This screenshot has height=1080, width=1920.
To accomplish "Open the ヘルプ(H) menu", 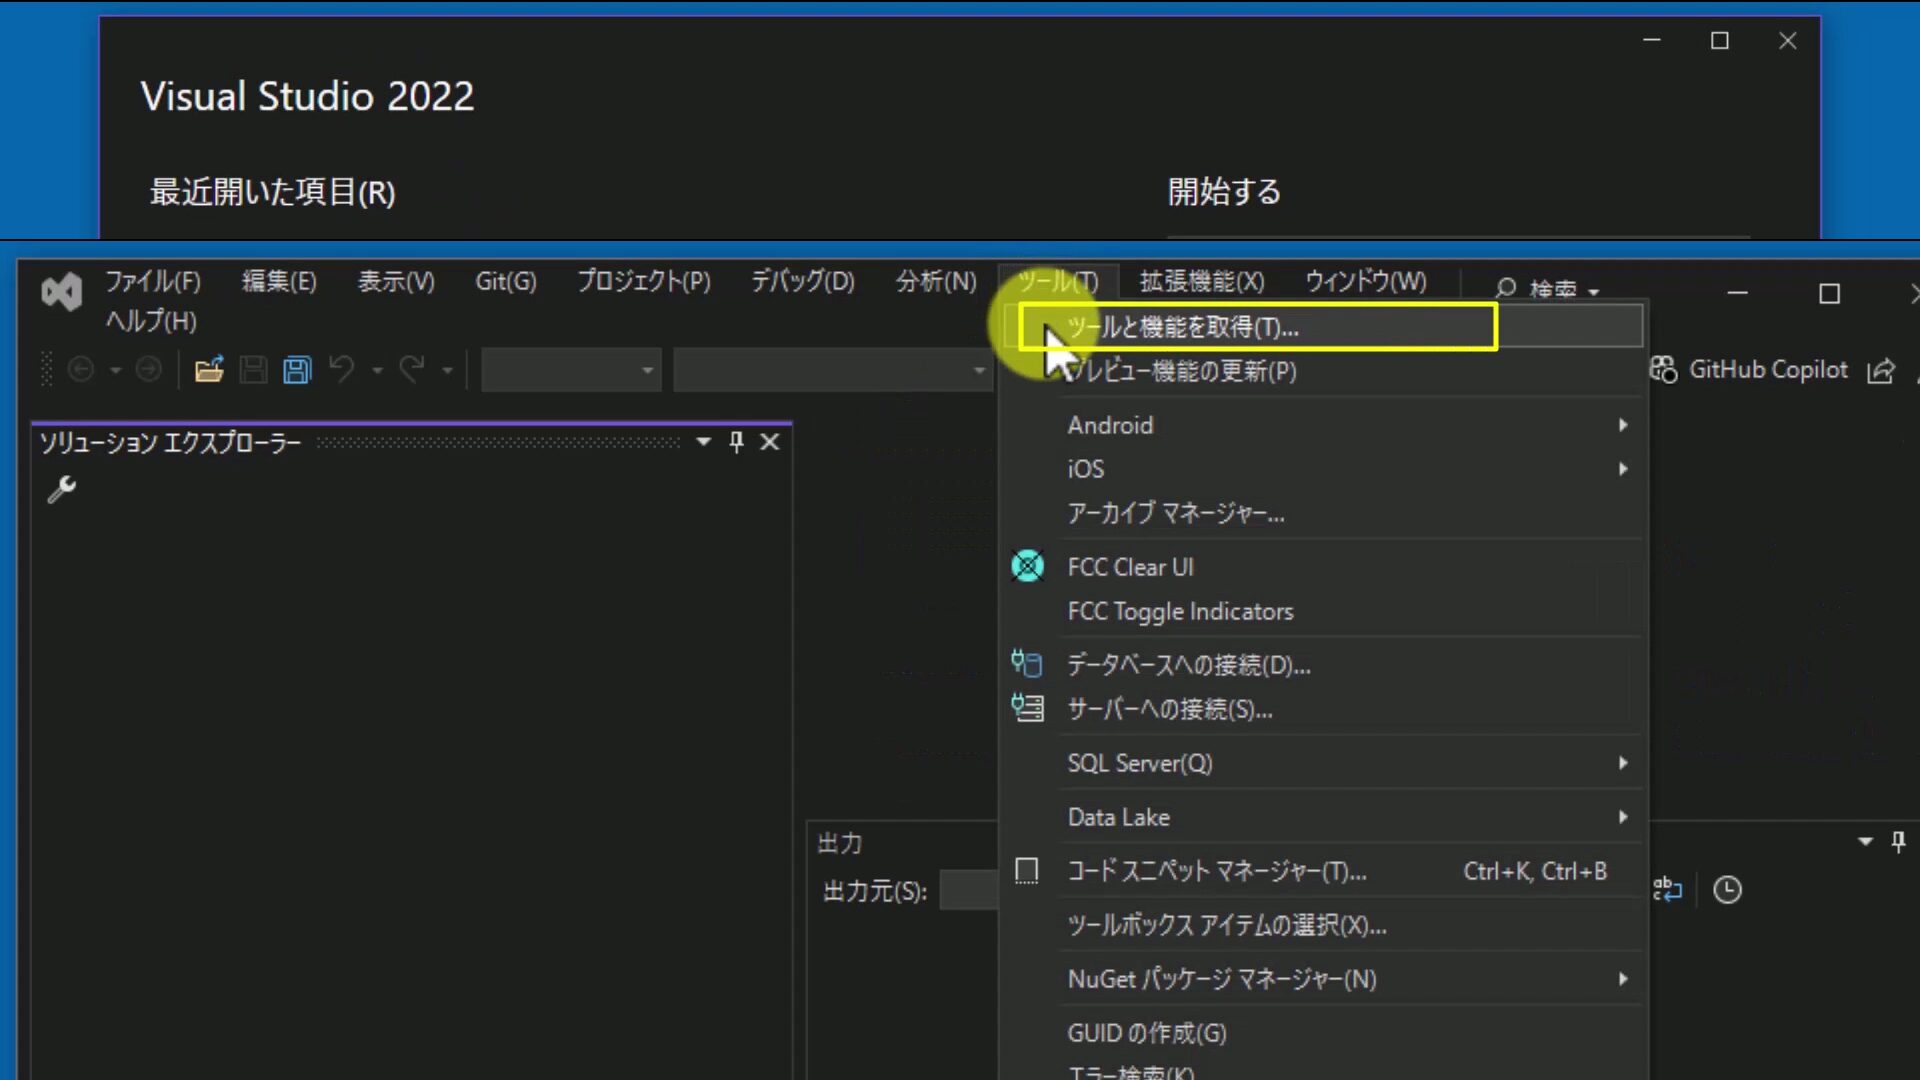I will (x=151, y=322).
